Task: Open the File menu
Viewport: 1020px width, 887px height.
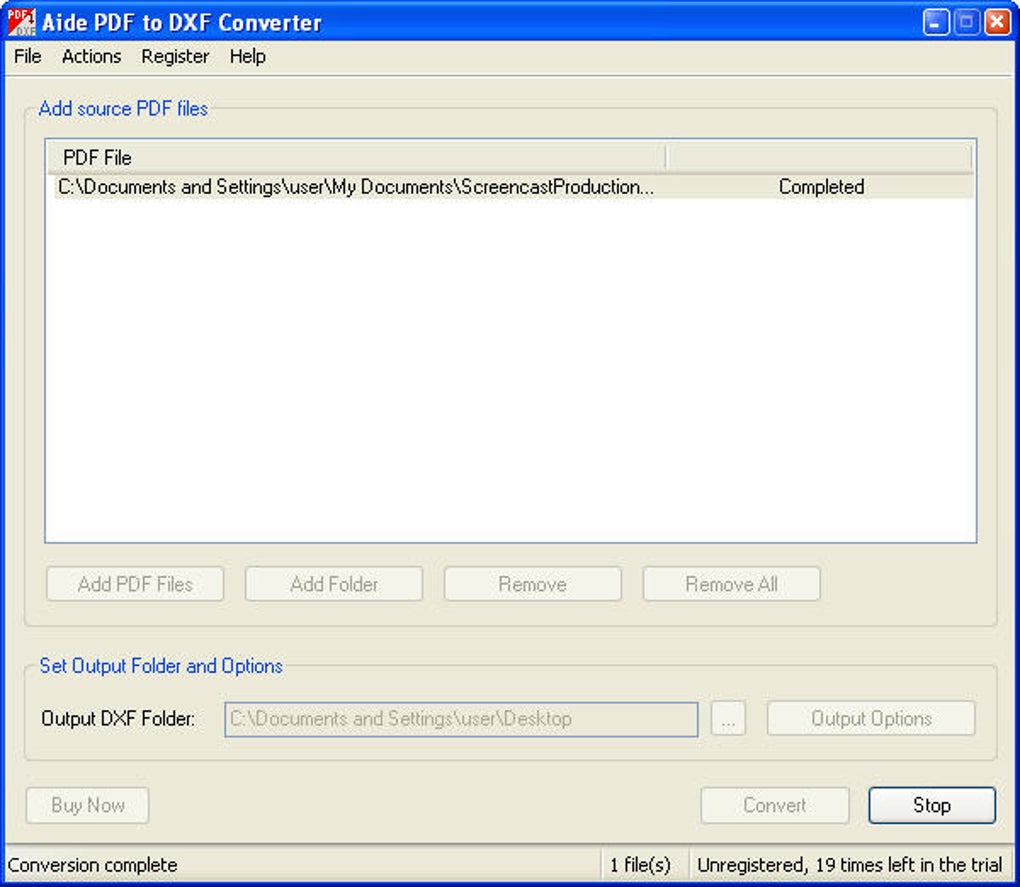Action: tap(27, 57)
